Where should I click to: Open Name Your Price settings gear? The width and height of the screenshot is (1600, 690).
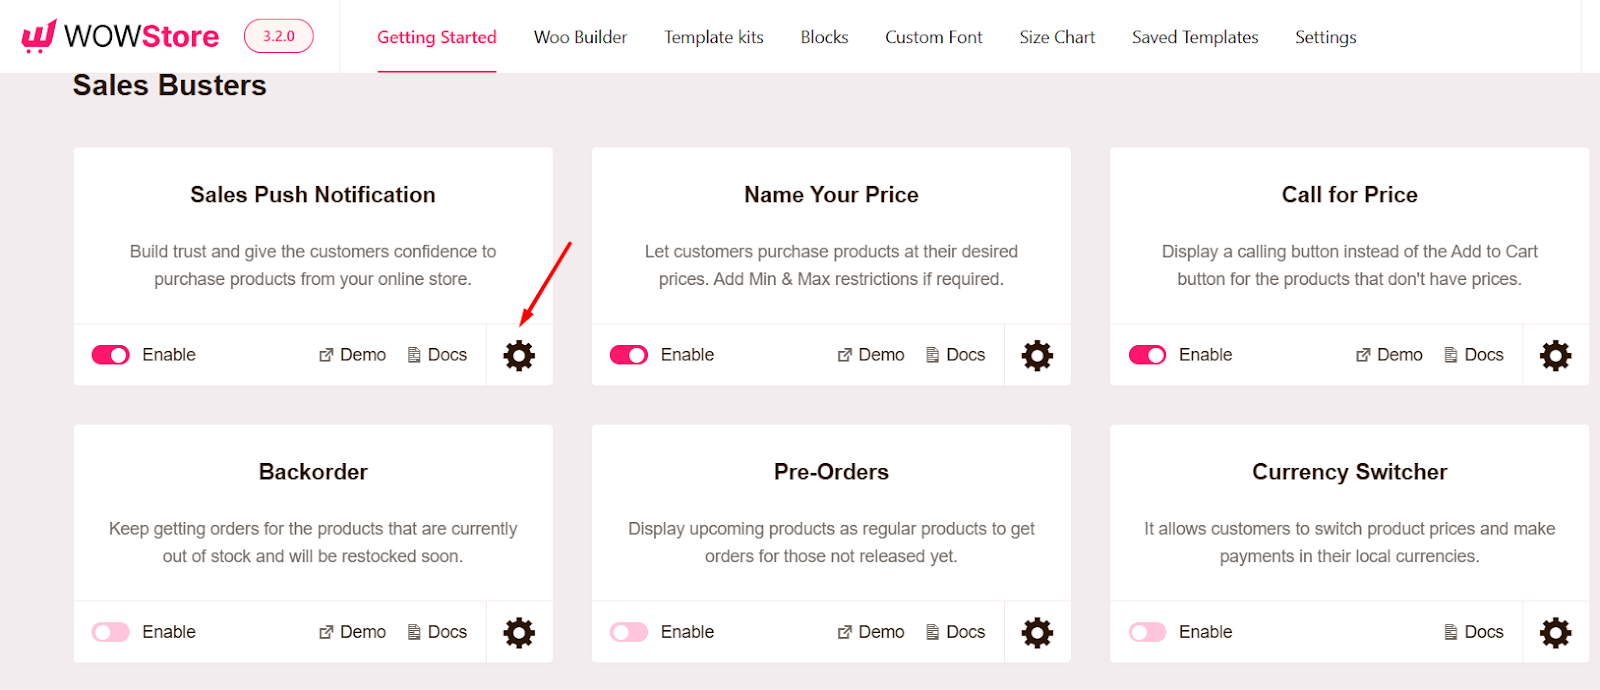point(1036,355)
